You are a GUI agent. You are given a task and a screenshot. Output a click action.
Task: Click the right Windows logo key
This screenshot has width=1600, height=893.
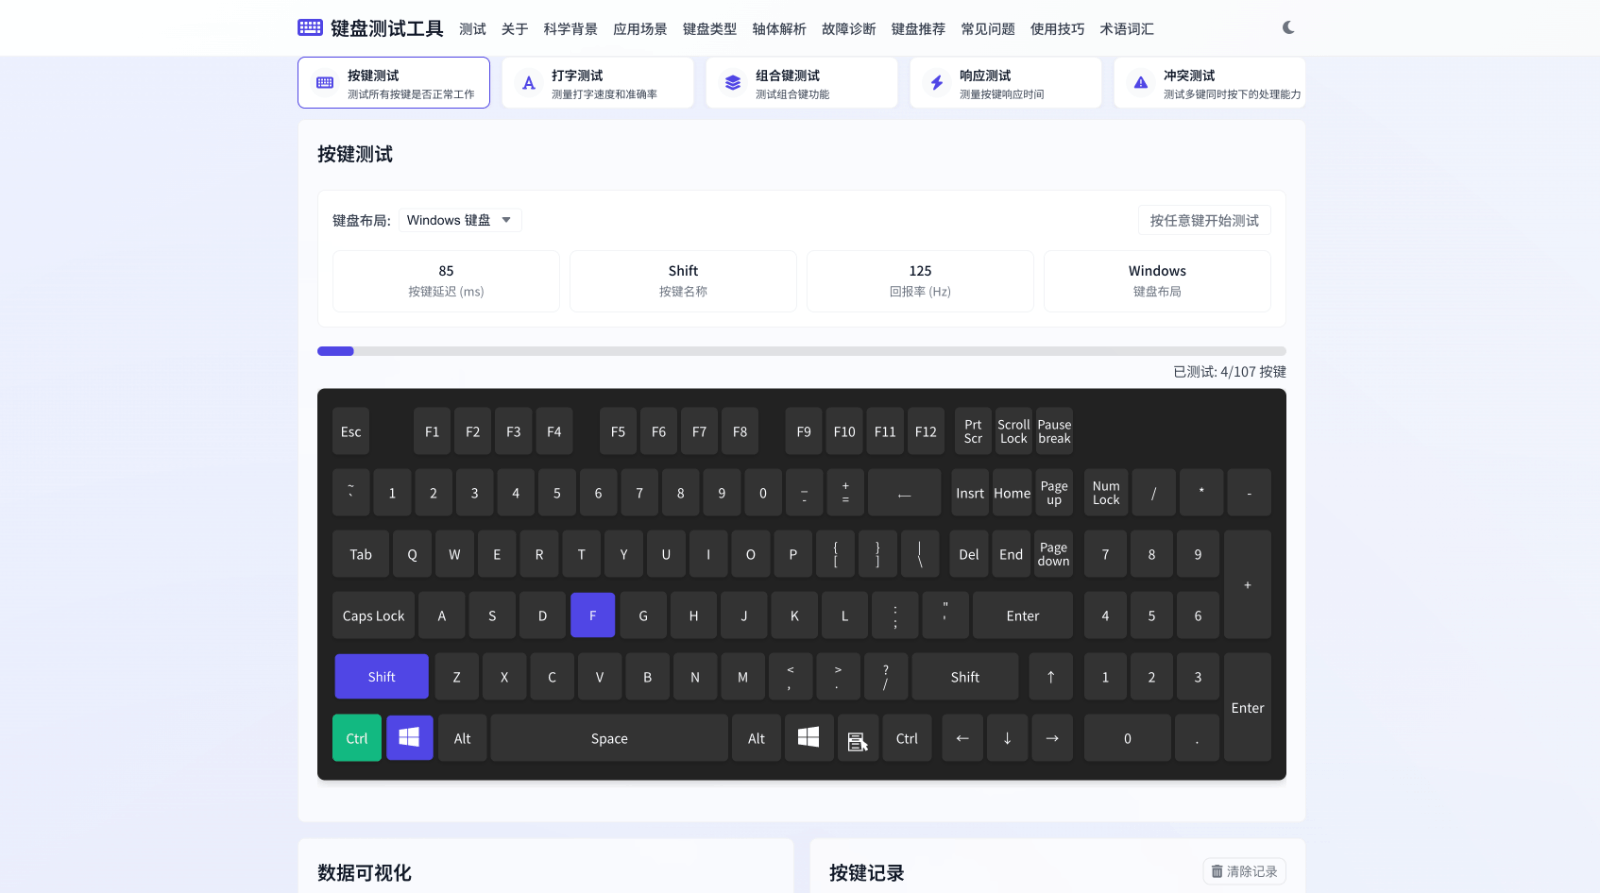(x=809, y=738)
